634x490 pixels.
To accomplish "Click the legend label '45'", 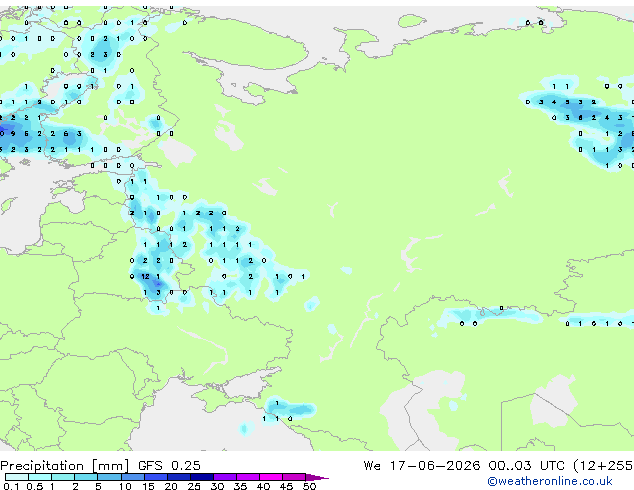I will [x=286, y=486].
